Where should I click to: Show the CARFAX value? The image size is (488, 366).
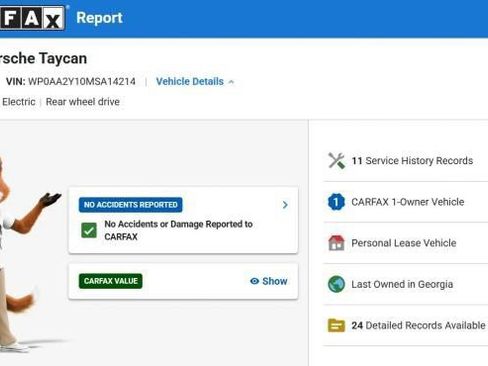pyautogui.click(x=269, y=281)
